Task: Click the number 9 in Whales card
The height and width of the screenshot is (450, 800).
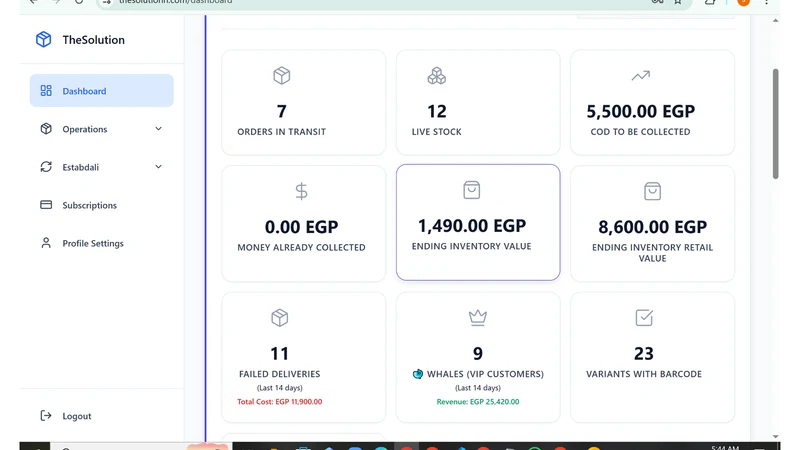Action: [478, 353]
